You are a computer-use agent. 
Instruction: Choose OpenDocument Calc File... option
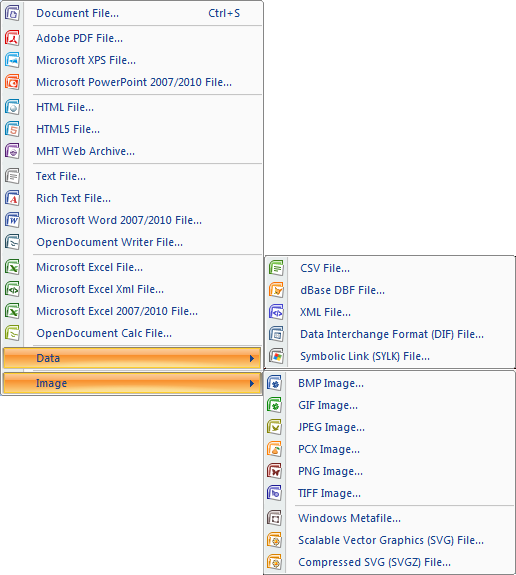(x=132, y=333)
